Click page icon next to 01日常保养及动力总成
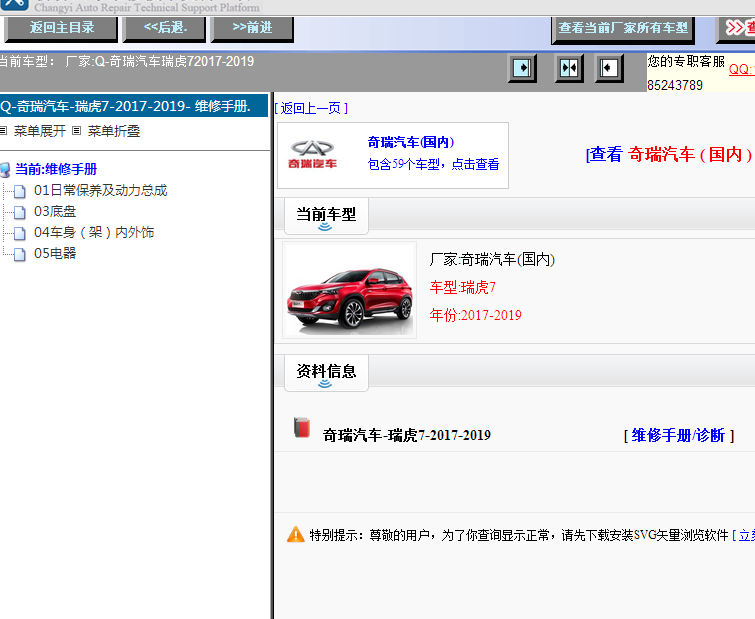The image size is (755, 619). click(x=20, y=192)
